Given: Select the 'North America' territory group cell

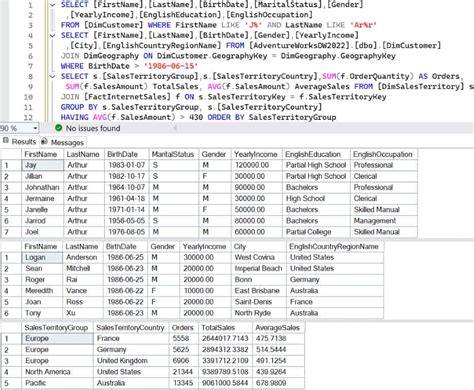Looking at the screenshot, I should 58,372.
